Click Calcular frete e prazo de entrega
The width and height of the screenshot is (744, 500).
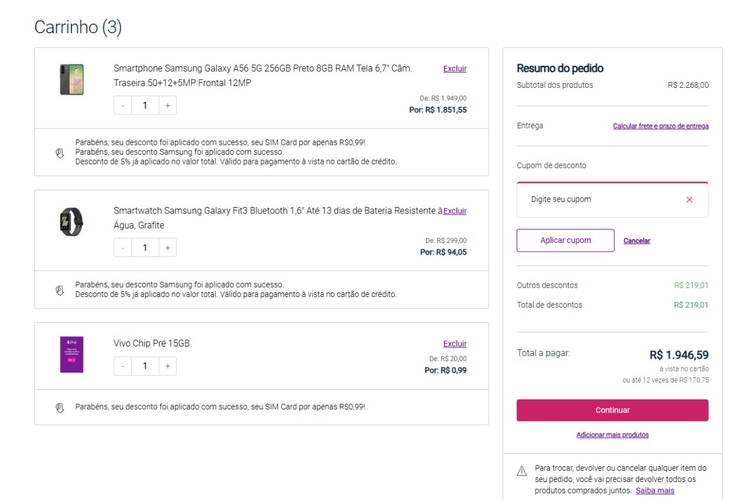(x=660, y=126)
